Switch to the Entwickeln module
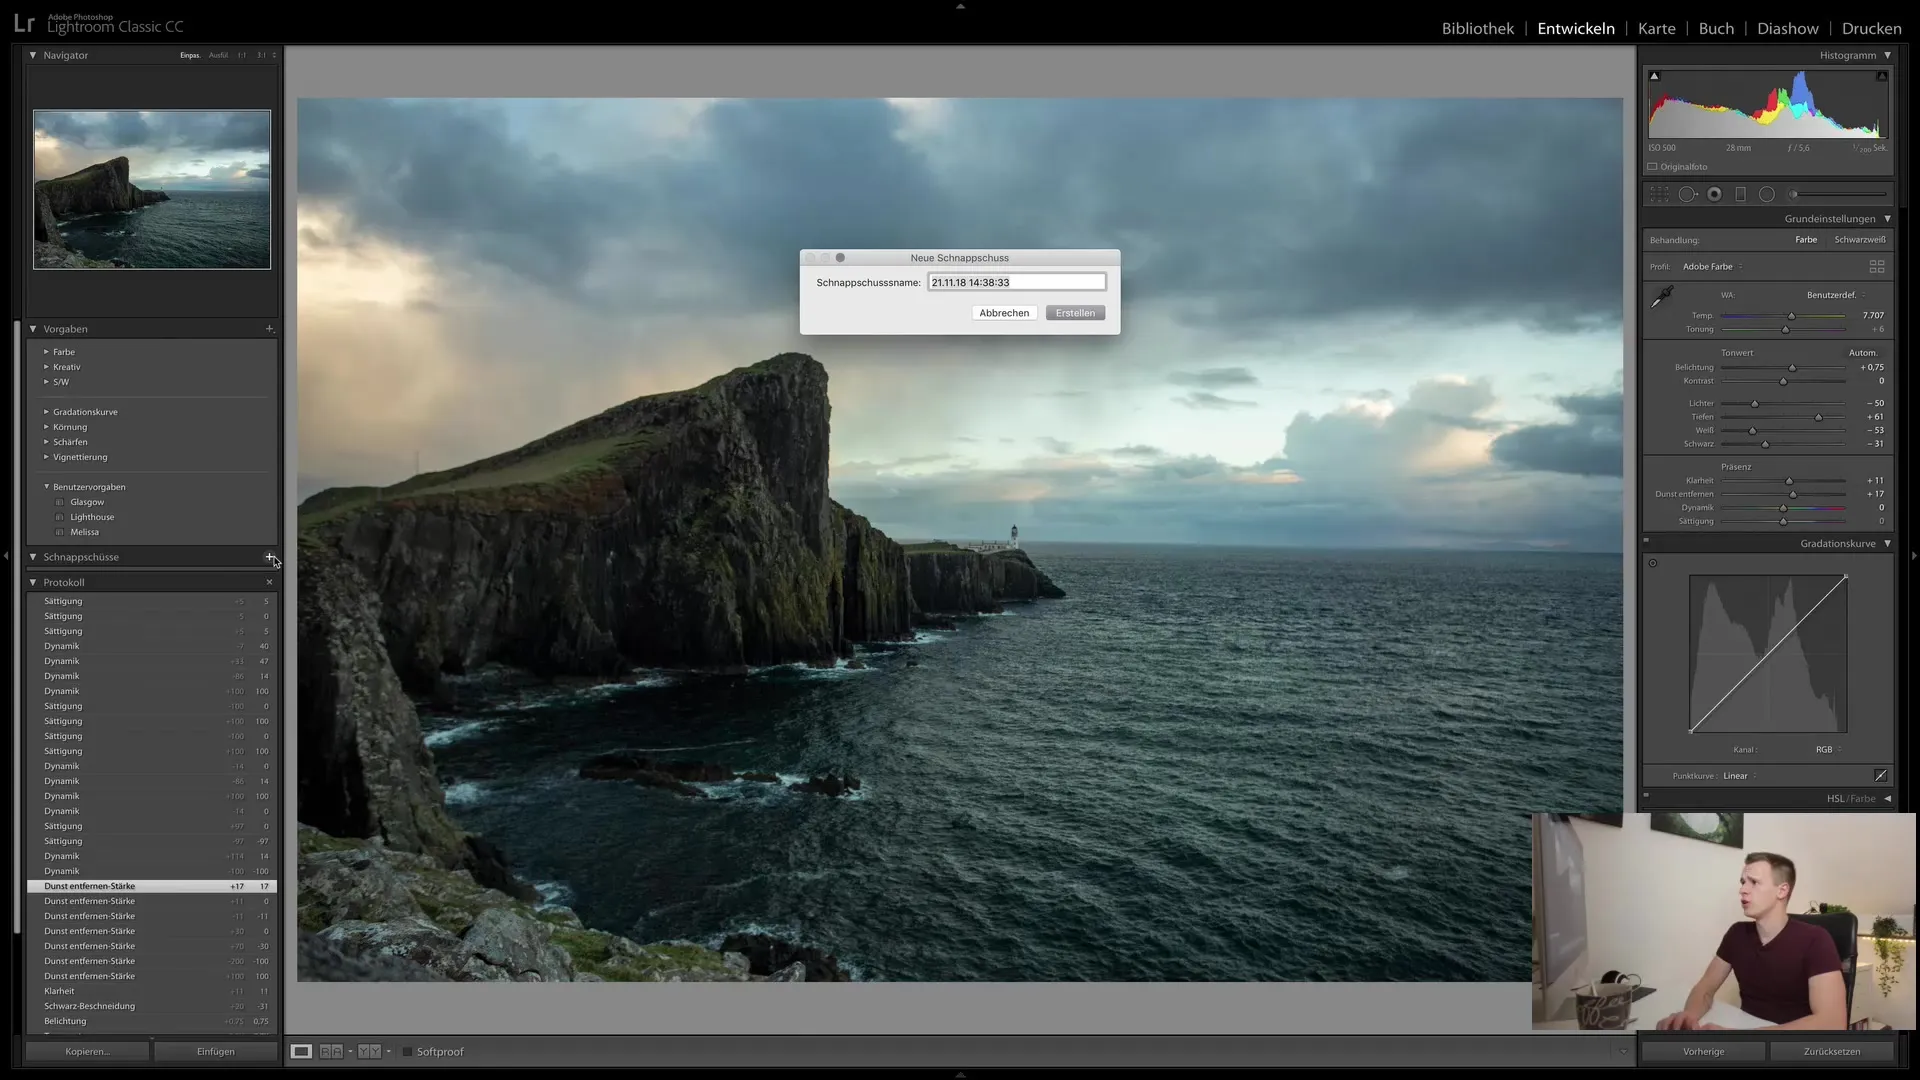 point(1576,29)
